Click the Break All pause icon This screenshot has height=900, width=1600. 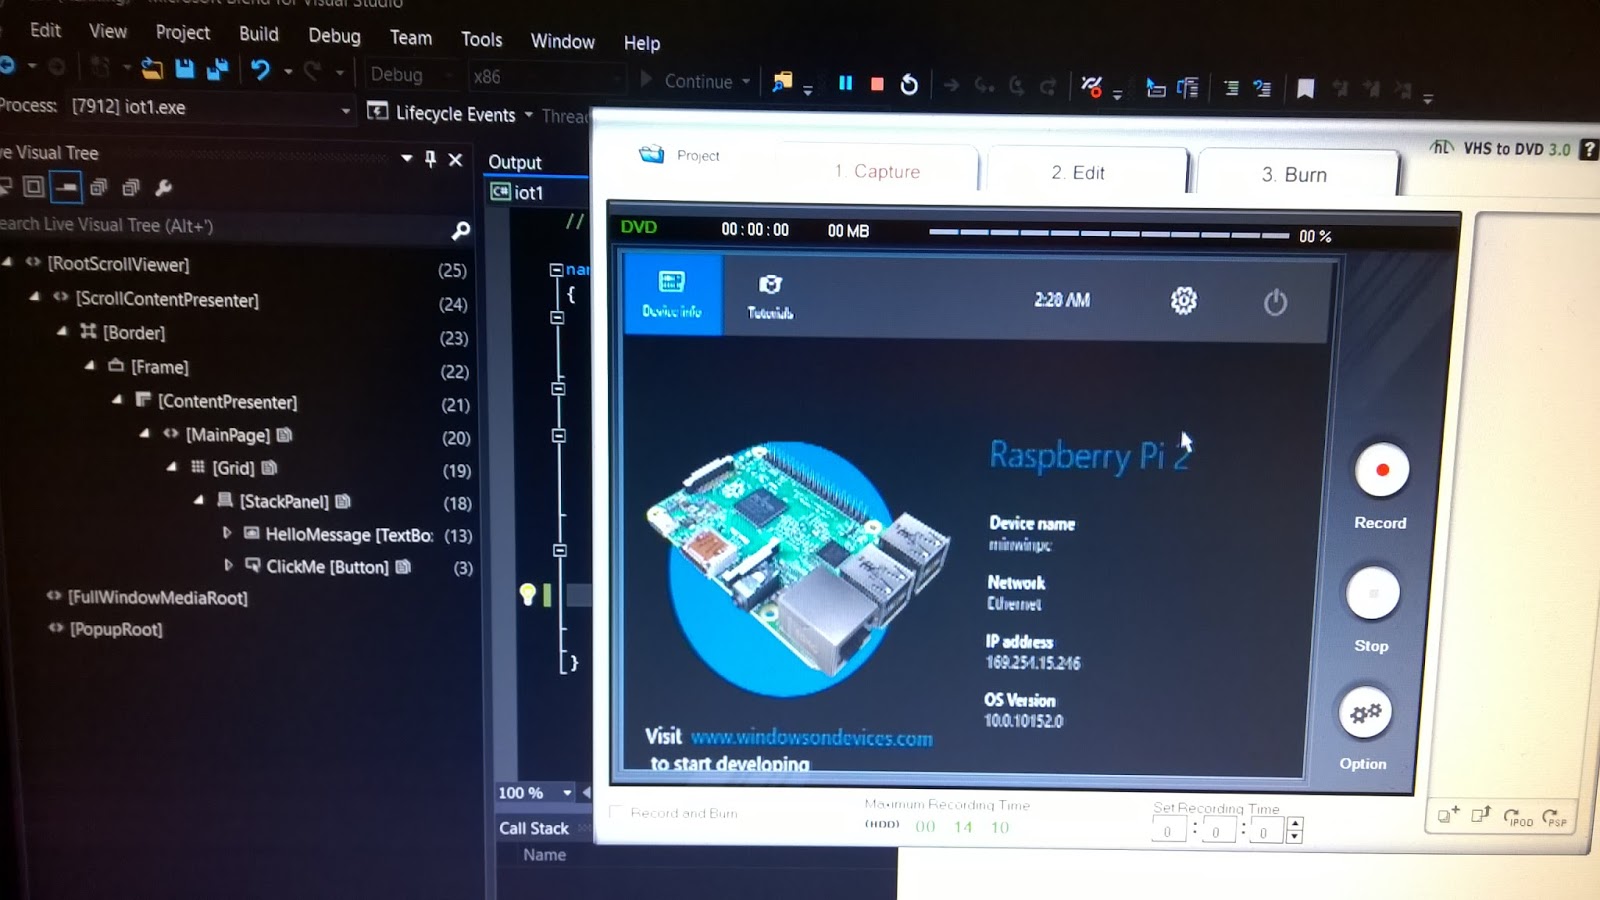(845, 83)
